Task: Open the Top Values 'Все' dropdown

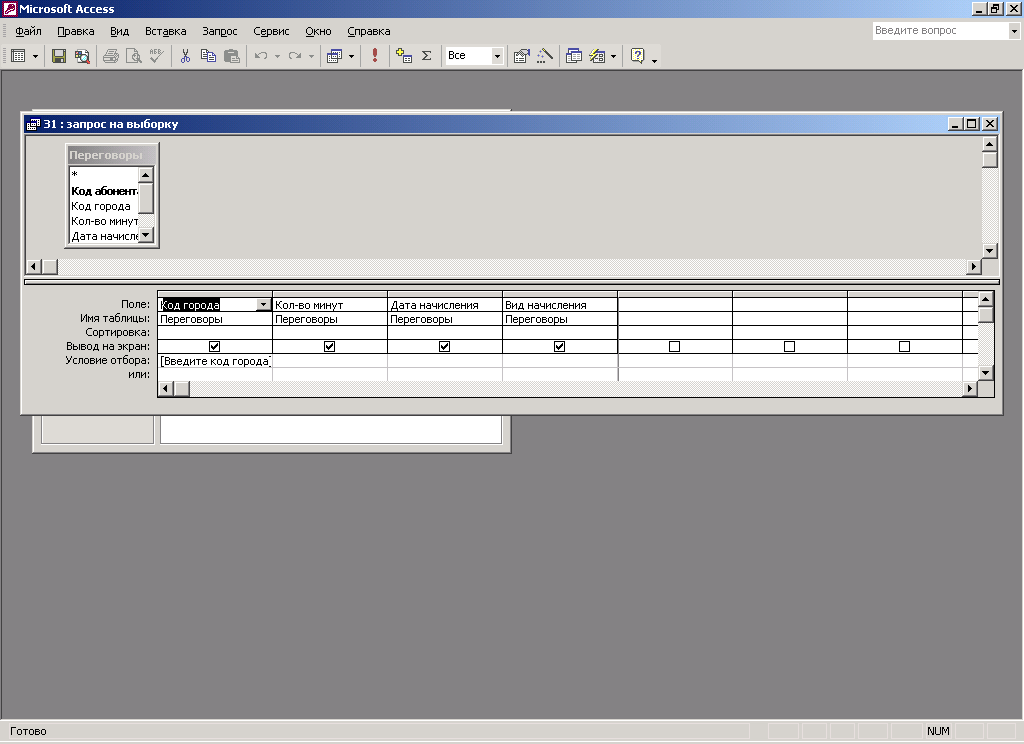Action: 497,56
